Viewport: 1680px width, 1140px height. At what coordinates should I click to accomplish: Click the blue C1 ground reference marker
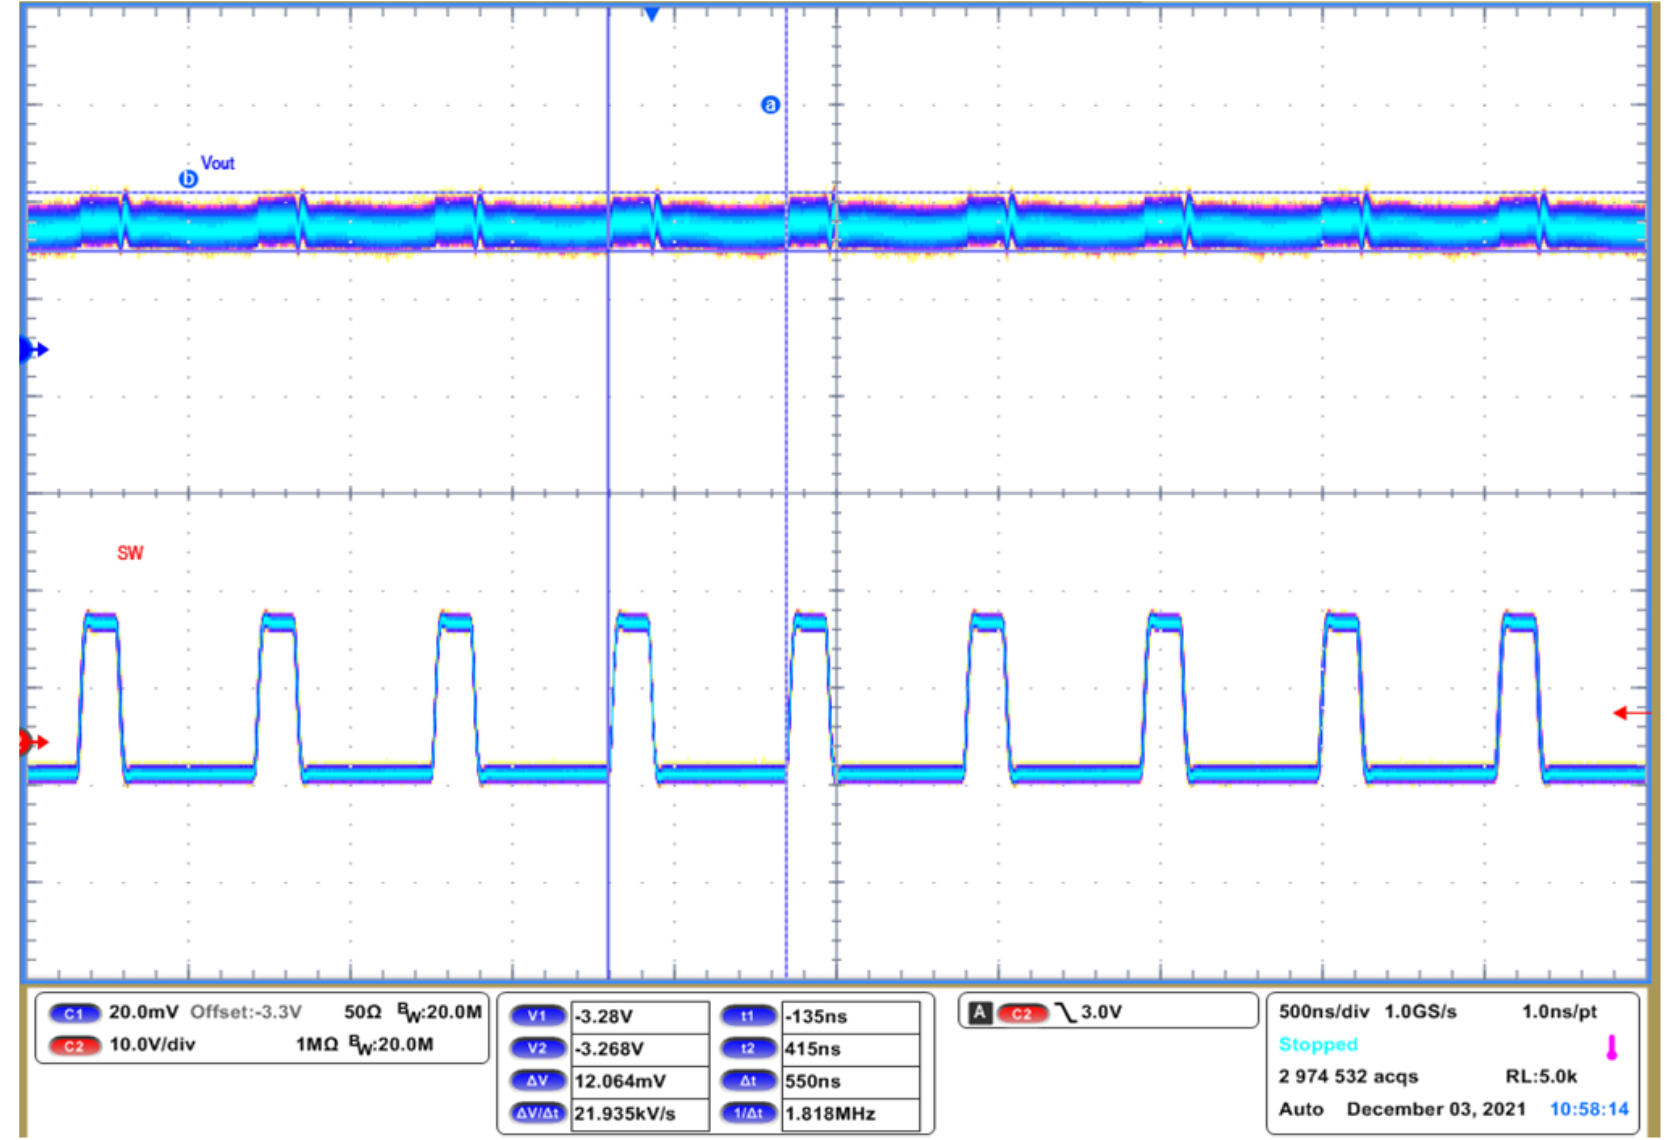(33, 350)
